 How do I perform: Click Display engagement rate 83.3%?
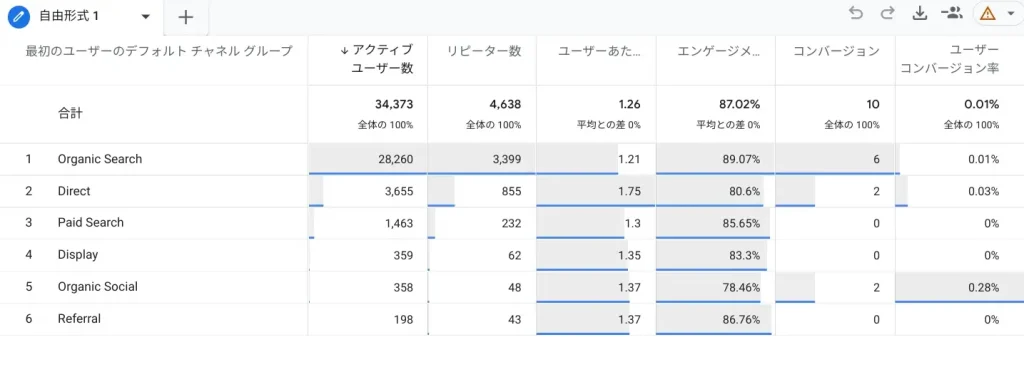click(x=744, y=255)
